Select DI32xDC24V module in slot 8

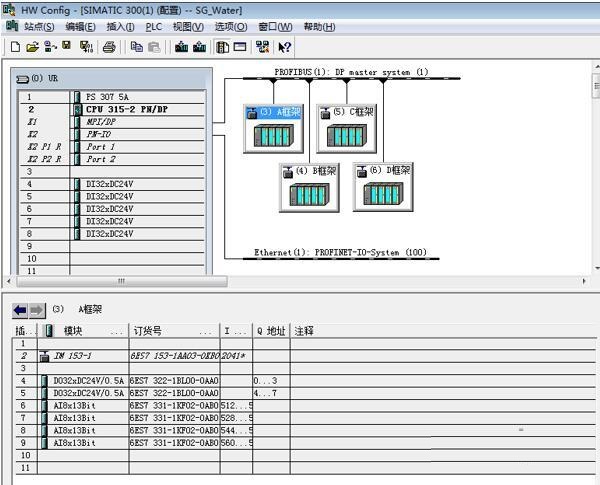[x=112, y=234]
